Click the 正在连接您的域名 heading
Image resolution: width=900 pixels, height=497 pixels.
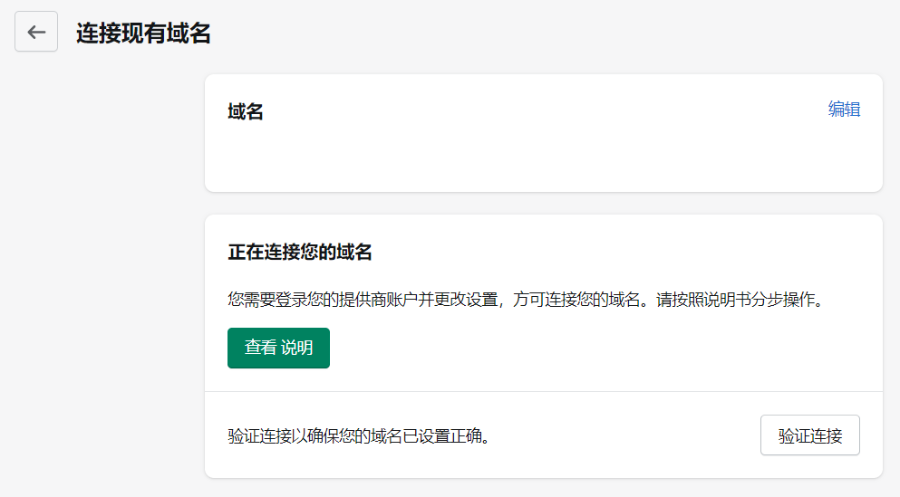click(300, 252)
